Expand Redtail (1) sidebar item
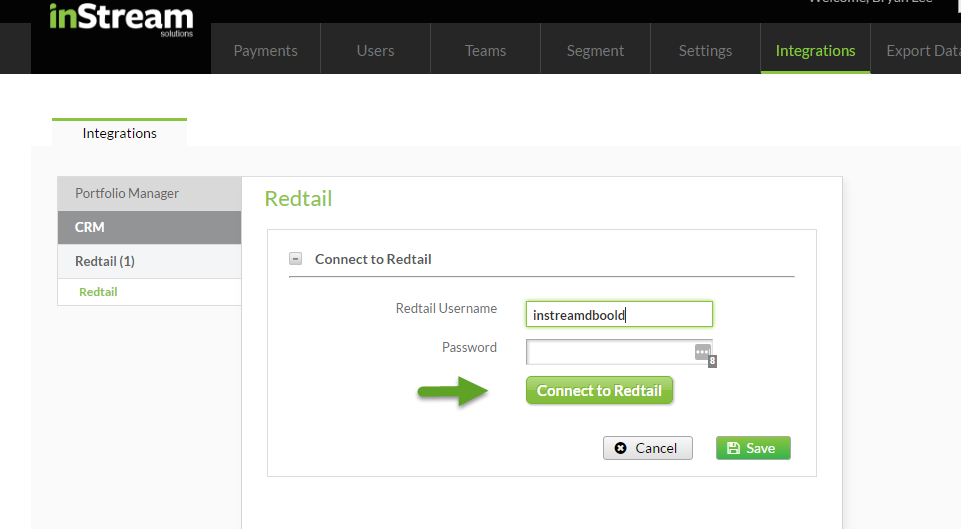Screen dimensions: 961x529 click(x=150, y=261)
